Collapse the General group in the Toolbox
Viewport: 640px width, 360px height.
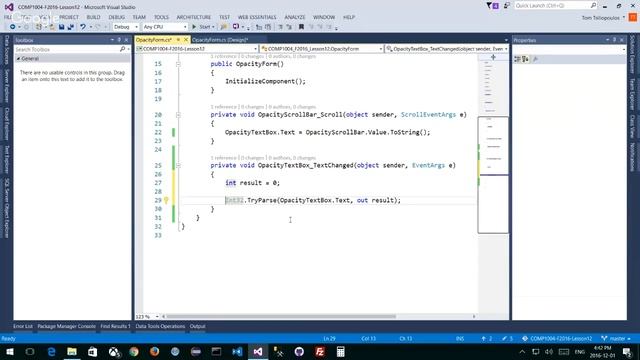pyautogui.click(x=18, y=59)
